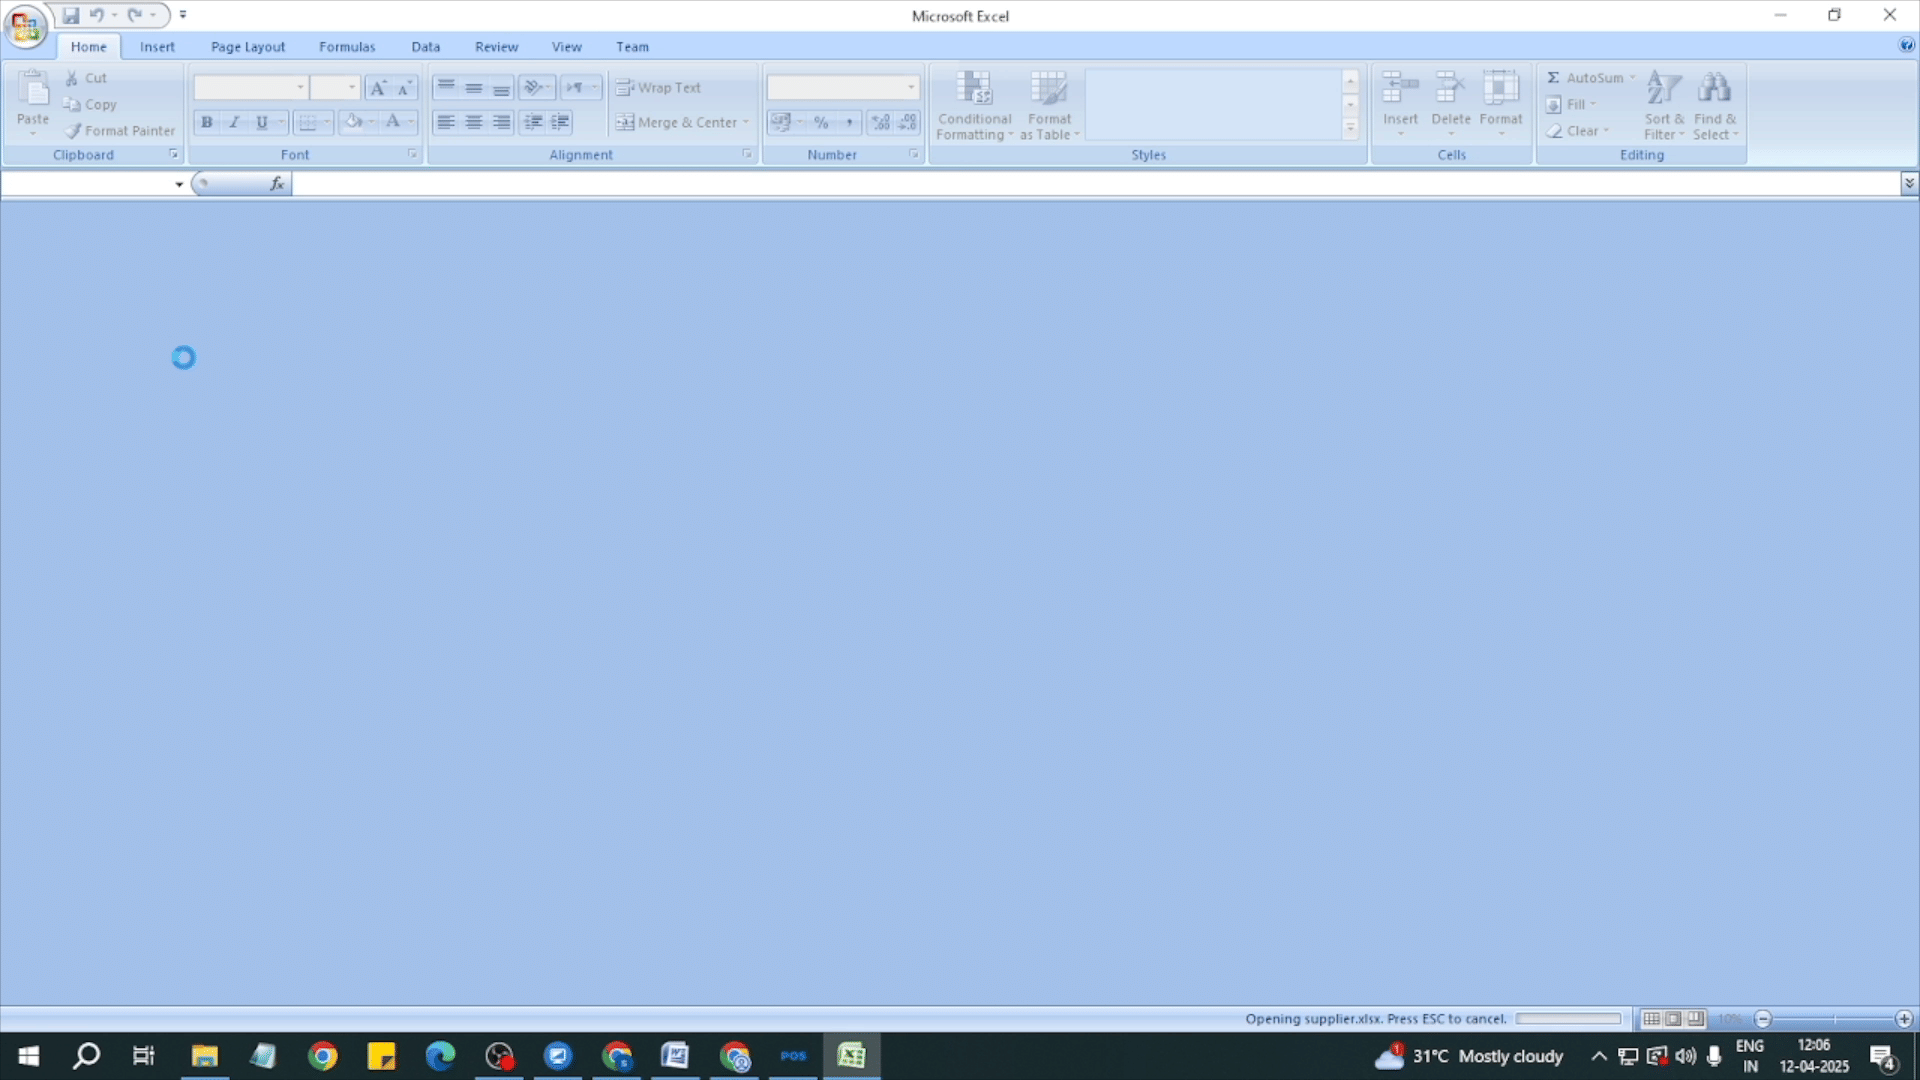
Task: Click the Orientation text angle icon
Action: click(534, 88)
